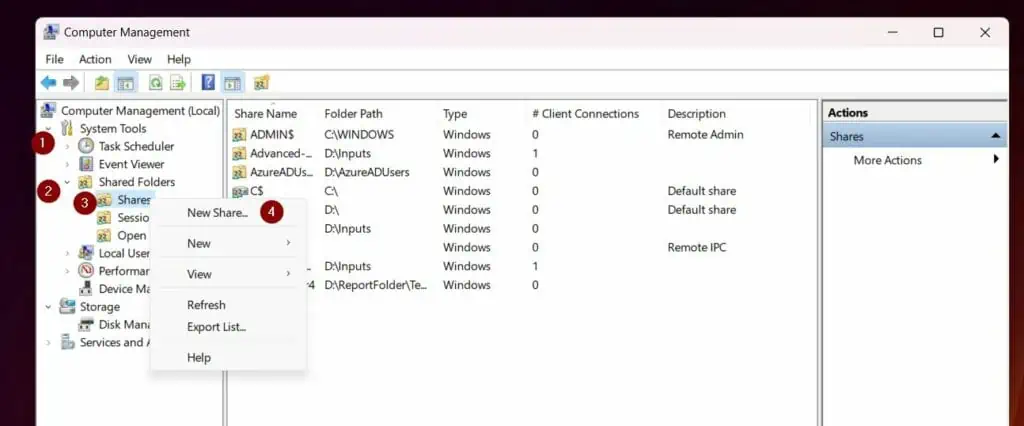
Task: Refresh the view using toolbar refresh icon
Action: (155, 83)
